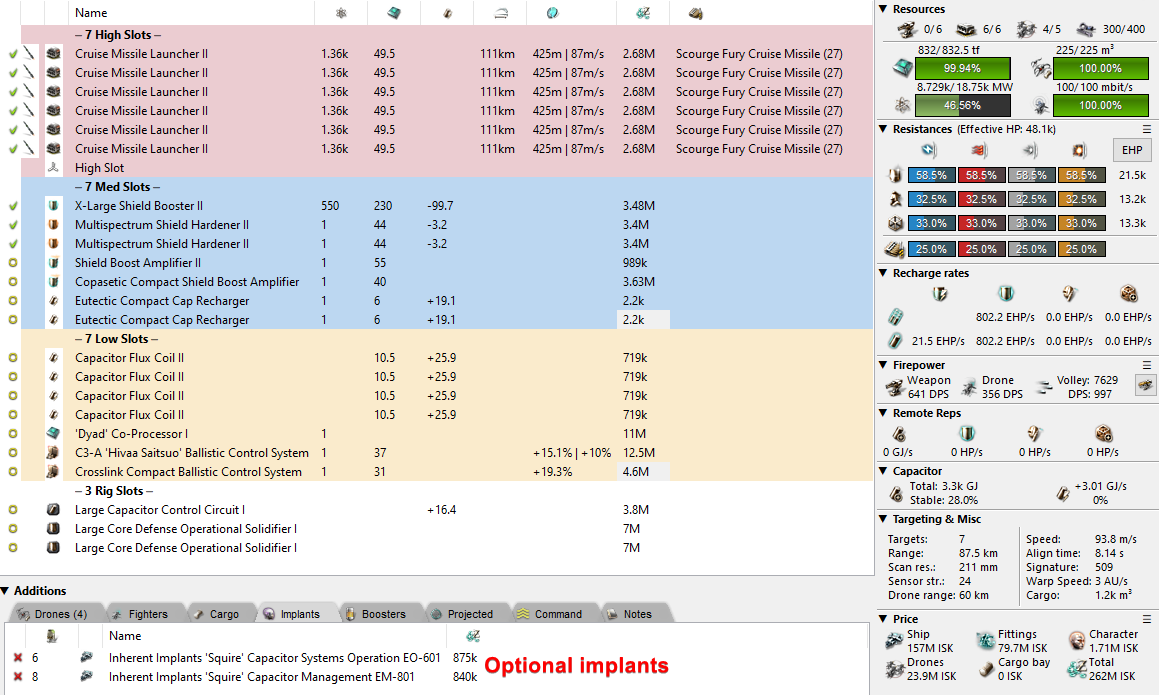The image size is (1159, 695).
Task: Collapse the Targeting & Misc section
Action: pos(883,519)
